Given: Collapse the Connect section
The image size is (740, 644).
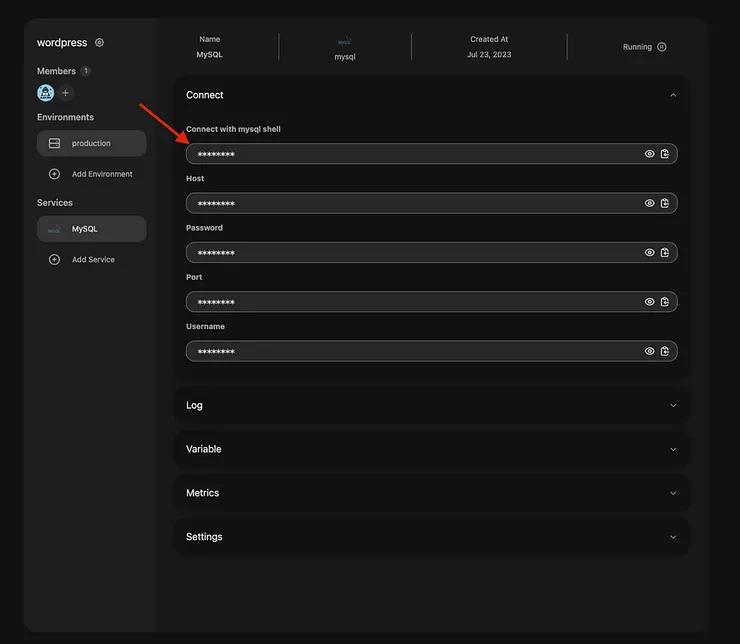Looking at the screenshot, I should 673,95.
